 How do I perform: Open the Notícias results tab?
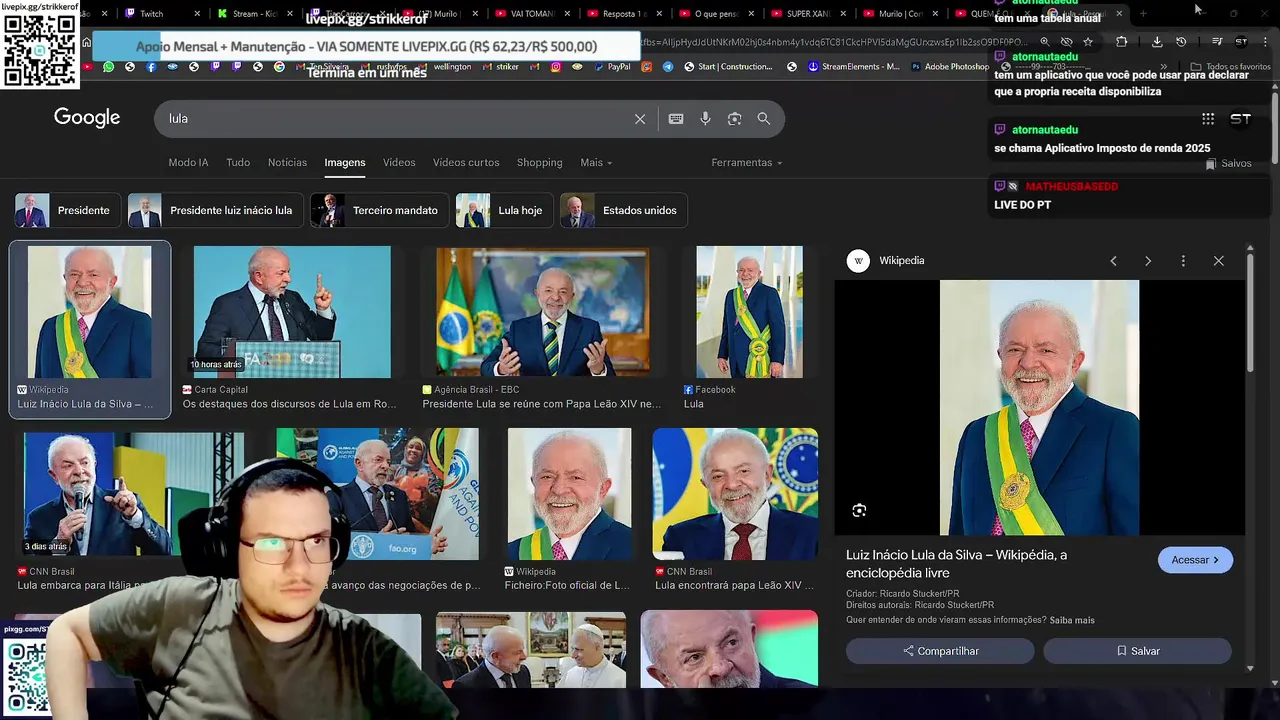point(287,163)
